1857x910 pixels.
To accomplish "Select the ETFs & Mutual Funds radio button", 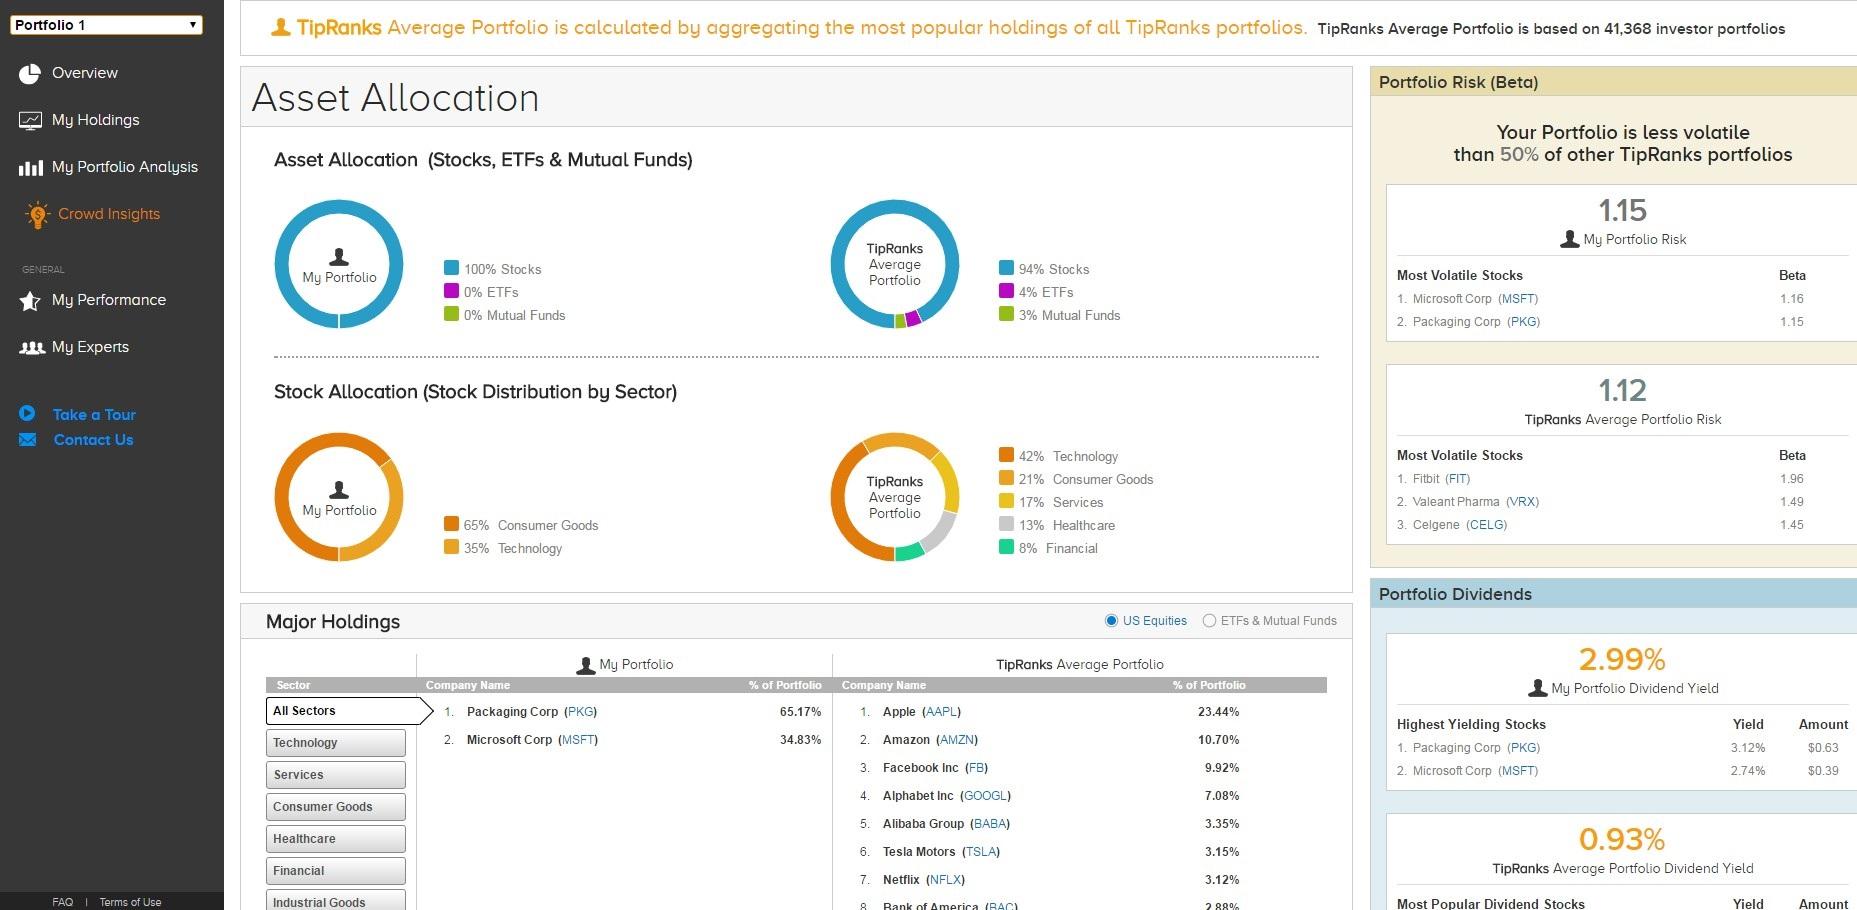I will click(1209, 621).
